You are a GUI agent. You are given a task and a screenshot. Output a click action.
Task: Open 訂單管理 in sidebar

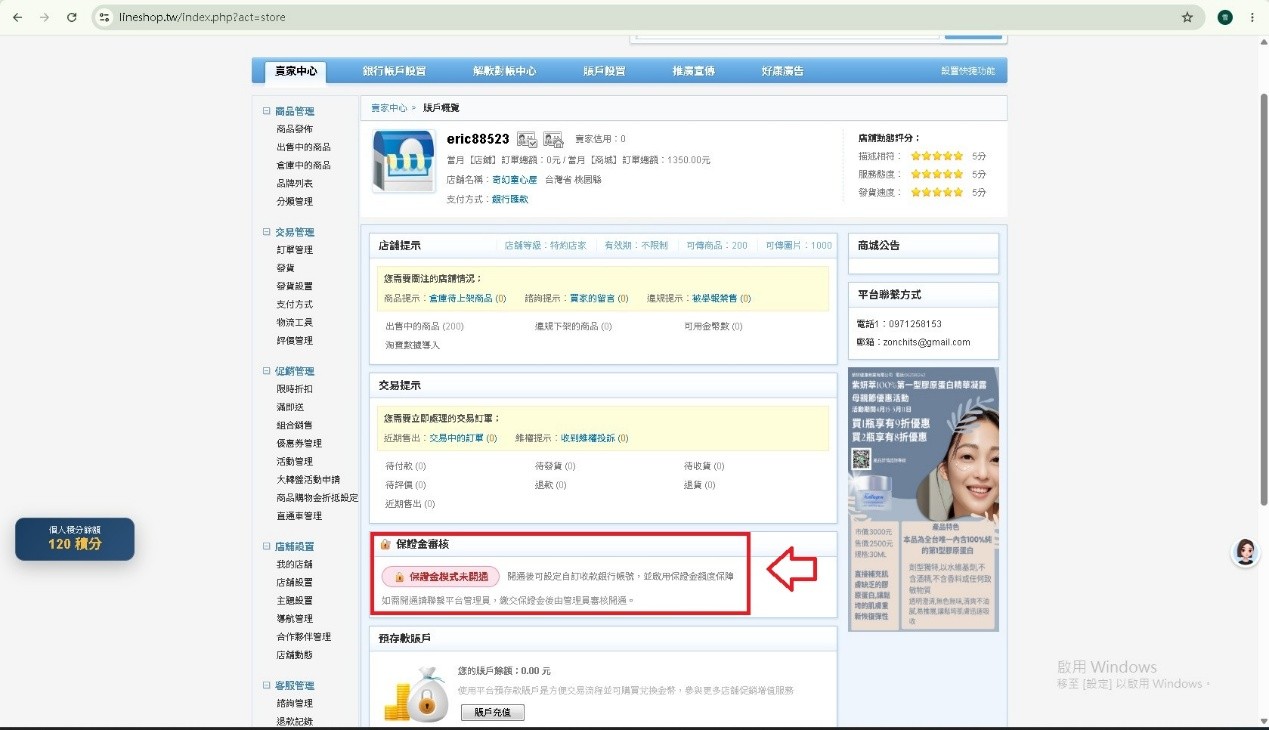pyautogui.click(x=294, y=250)
